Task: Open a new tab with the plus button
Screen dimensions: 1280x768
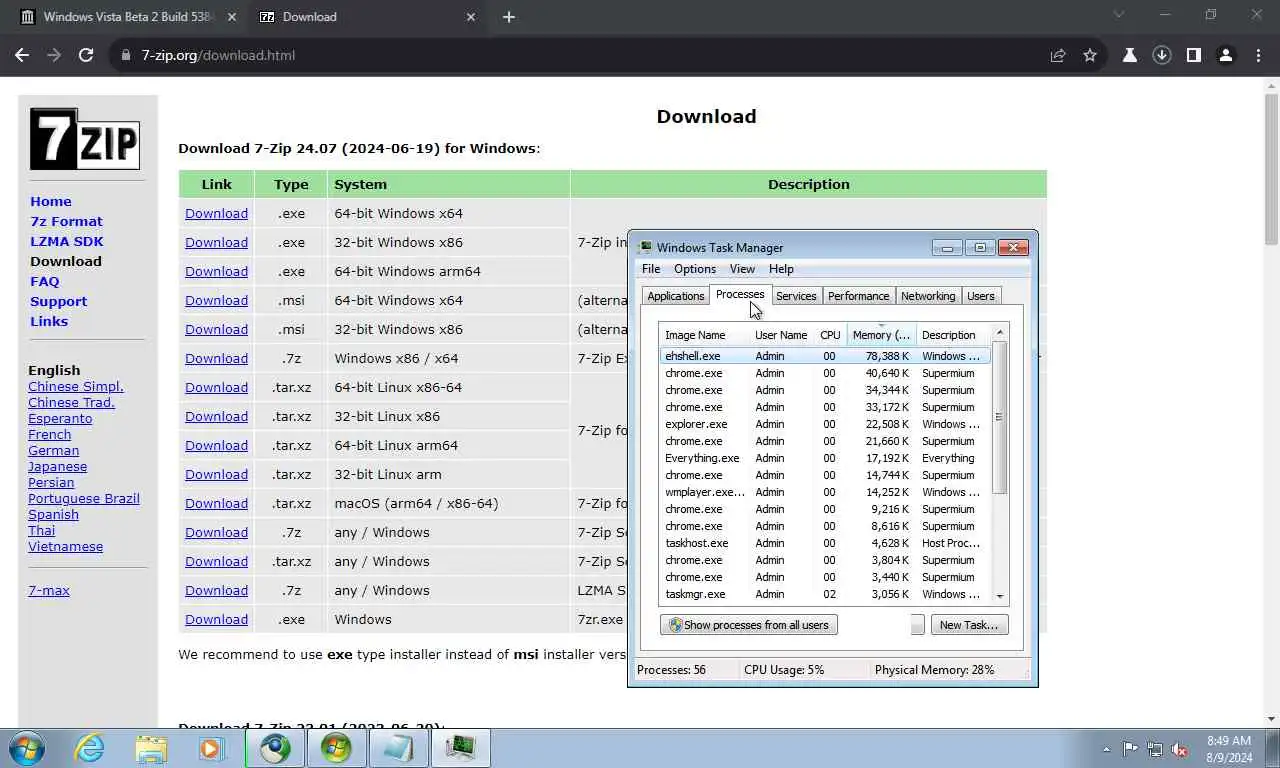Action: pyautogui.click(x=509, y=17)
